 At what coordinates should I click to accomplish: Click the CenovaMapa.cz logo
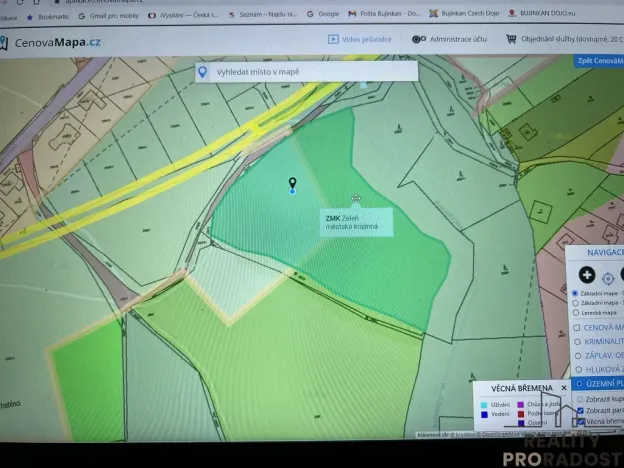click(x=50, y=43)
